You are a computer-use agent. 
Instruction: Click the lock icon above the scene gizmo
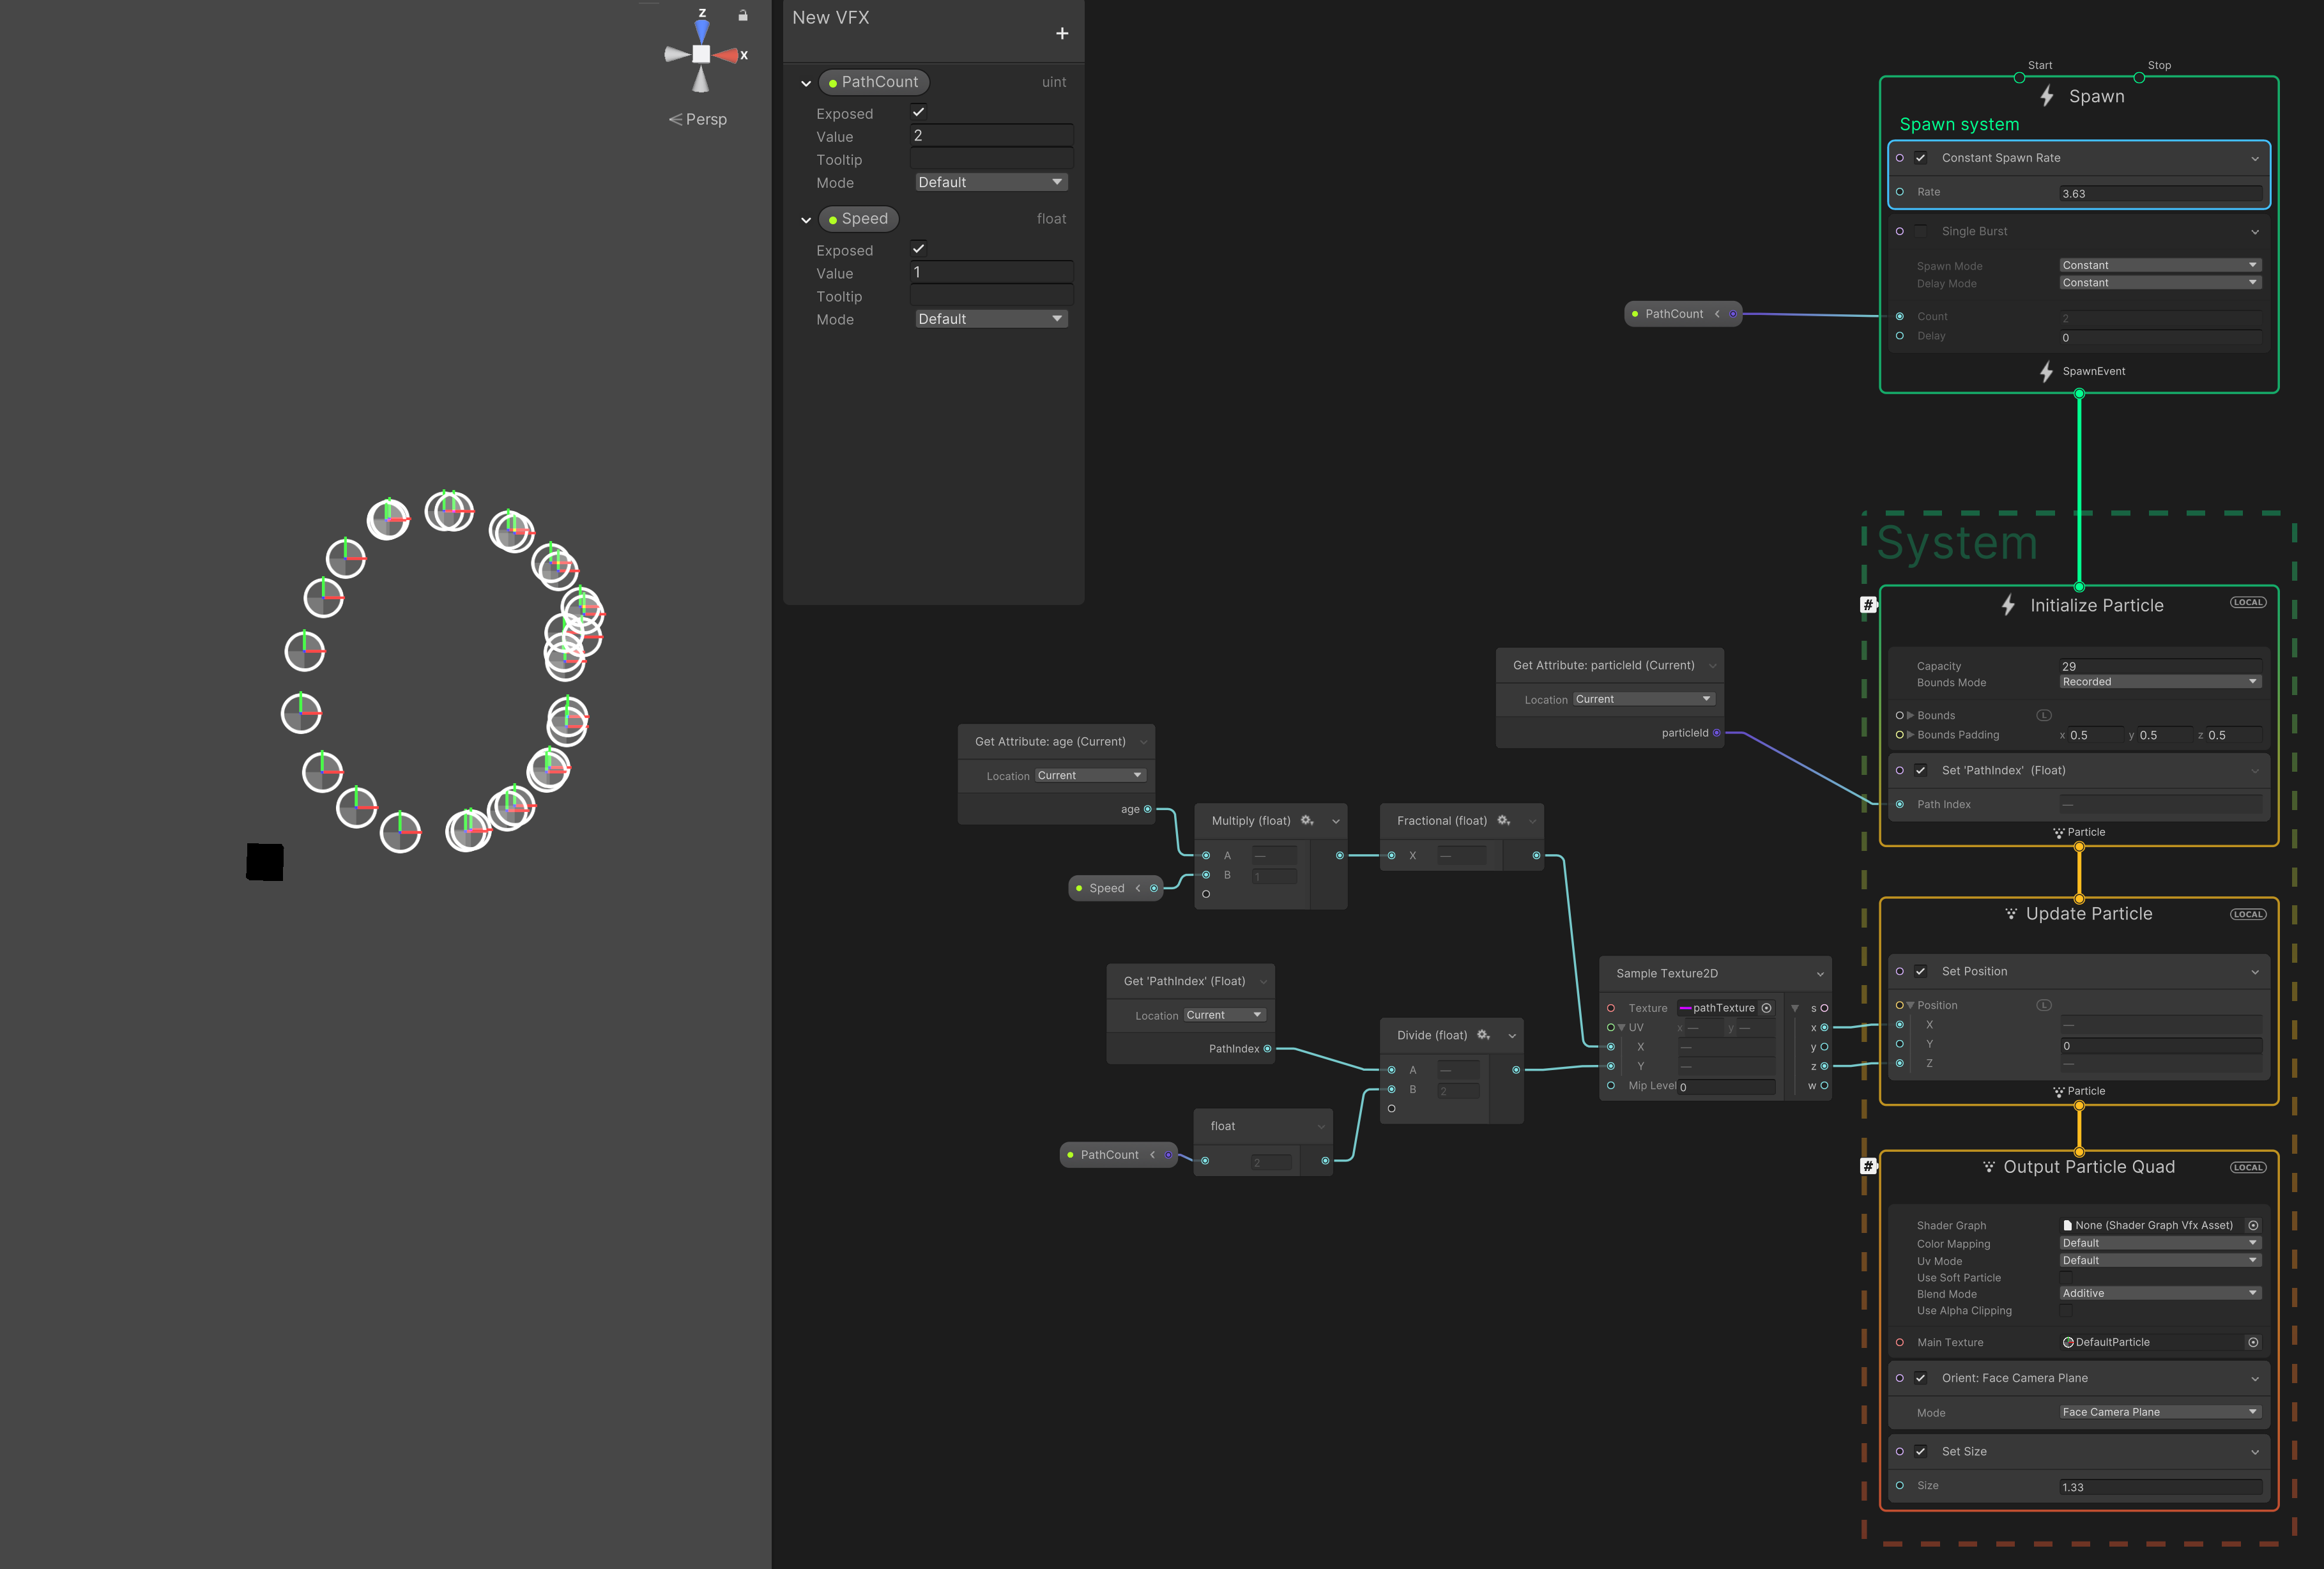(x=742, y=15)
